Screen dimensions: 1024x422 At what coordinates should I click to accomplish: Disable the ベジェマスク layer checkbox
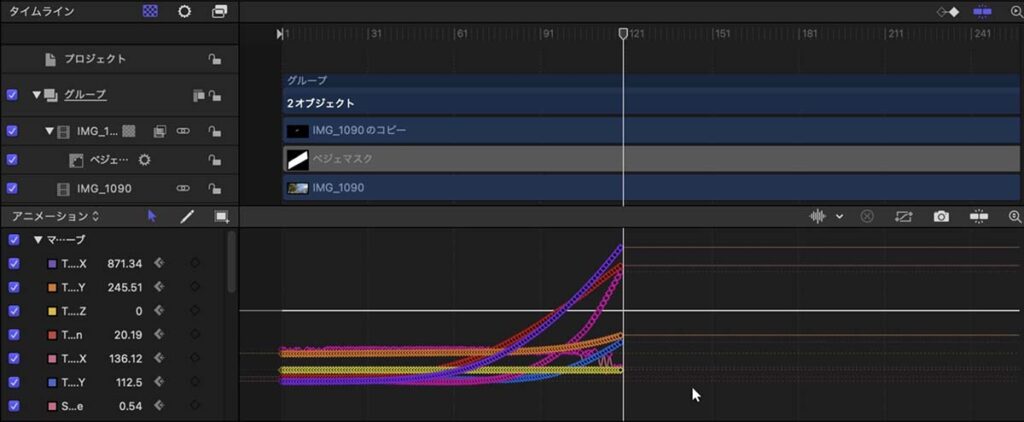[12, 159]
